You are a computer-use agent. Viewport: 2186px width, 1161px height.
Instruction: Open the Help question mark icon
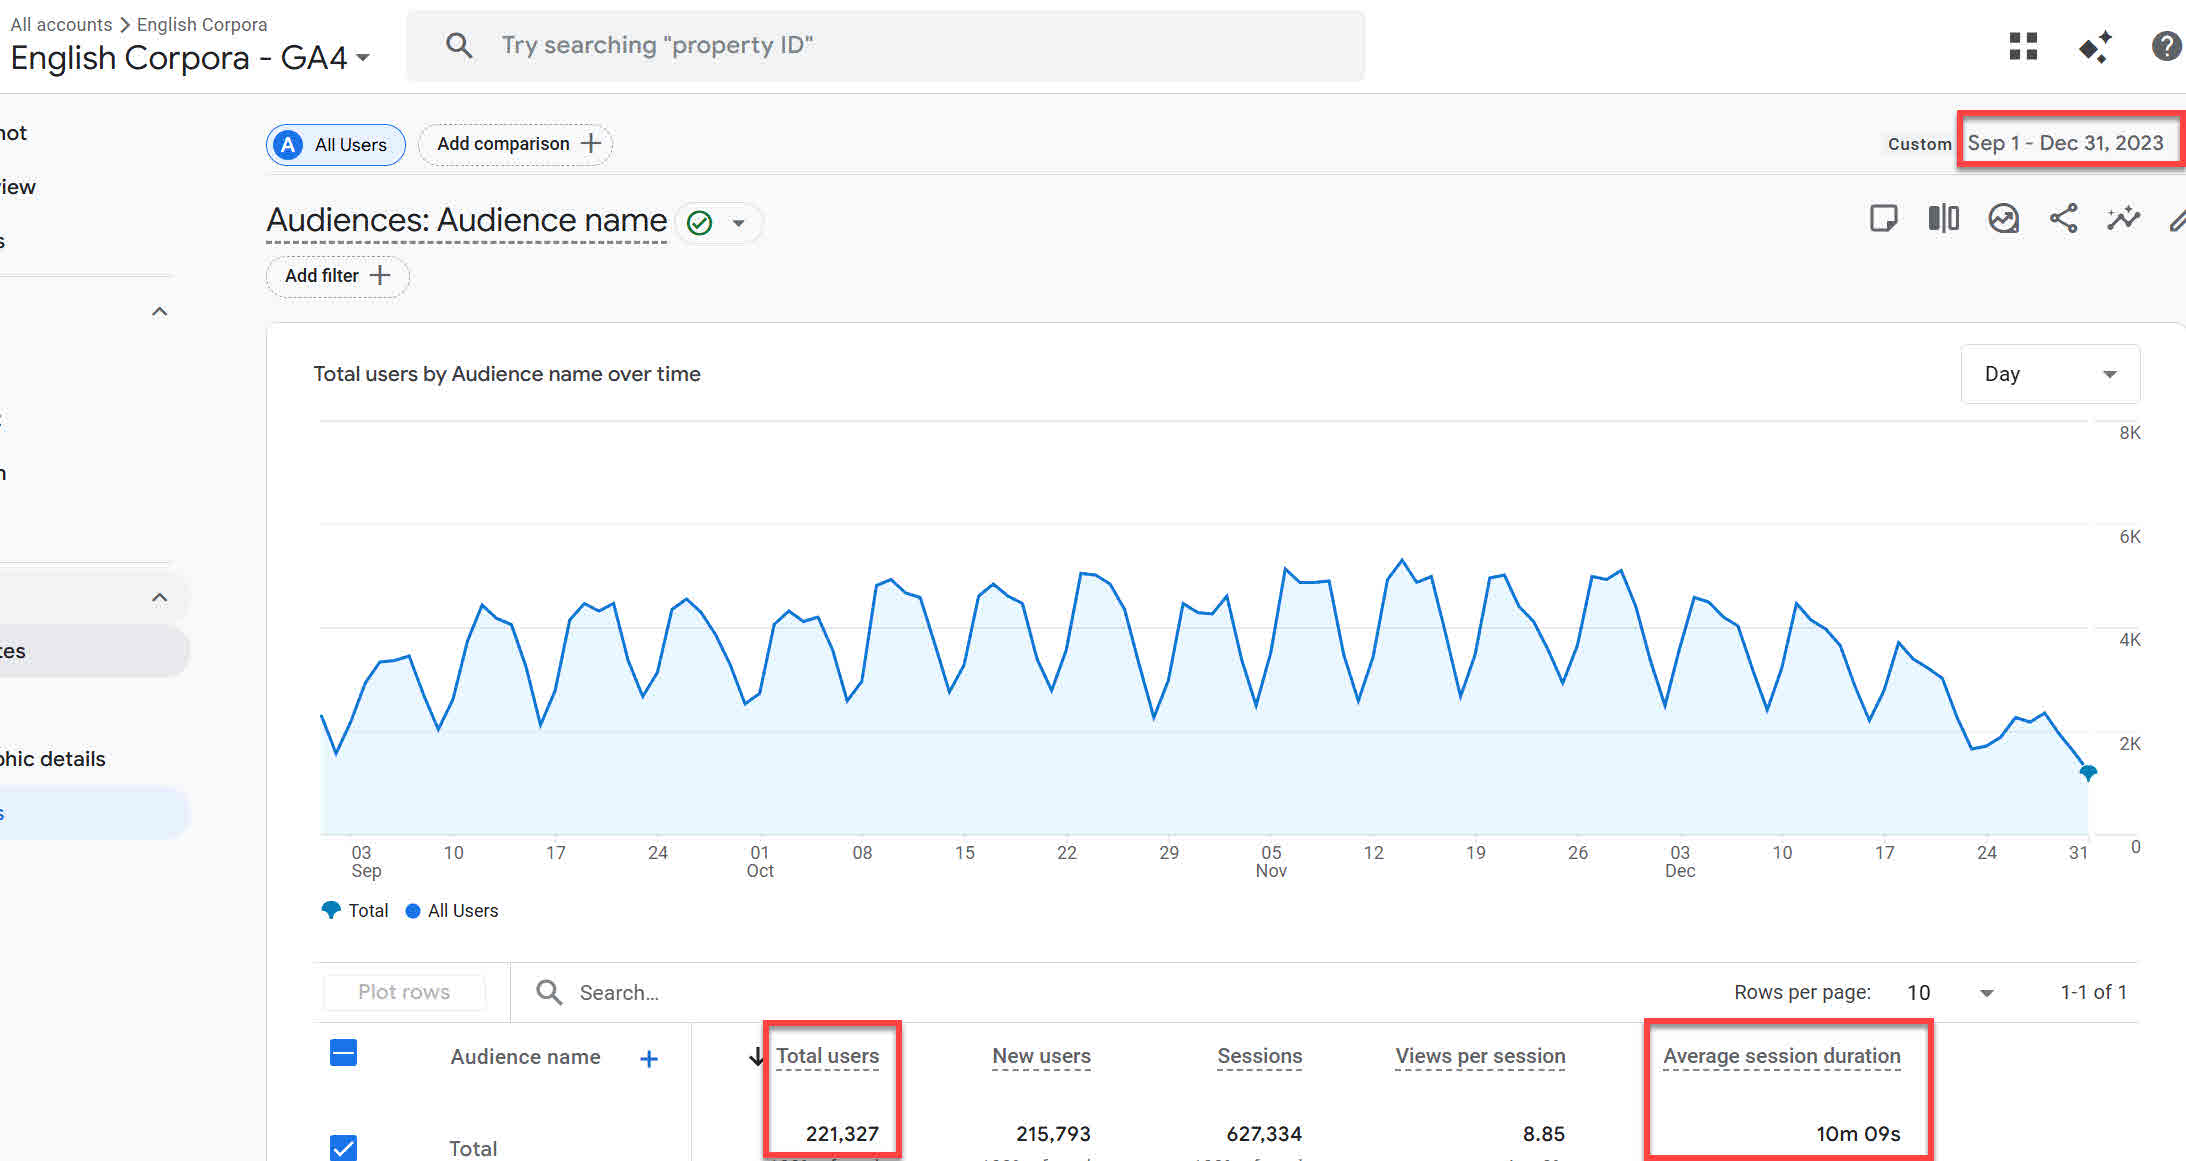point(2165,46)
